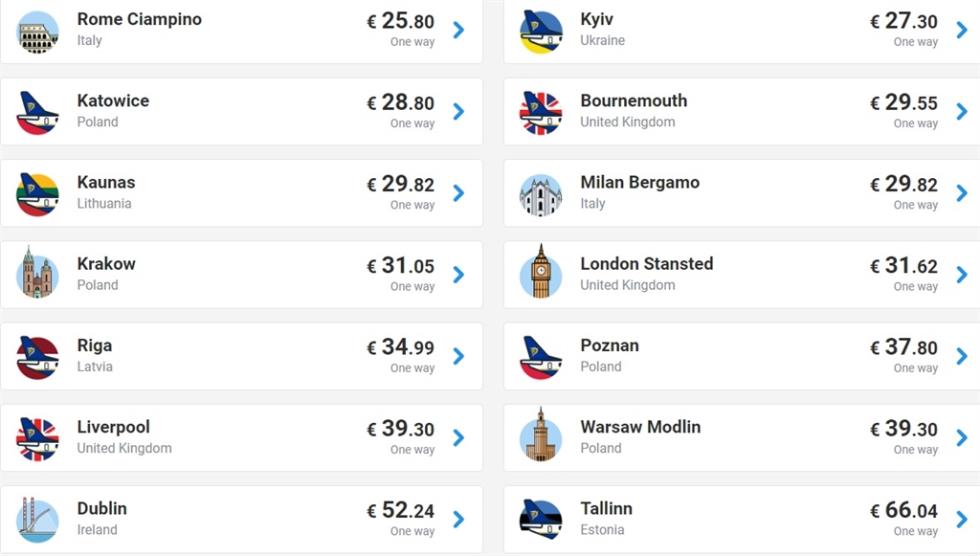The image size is (980, 556).
Task: Click the UK flag tail icon for Liverpool
Action: (x=38, y=439)
